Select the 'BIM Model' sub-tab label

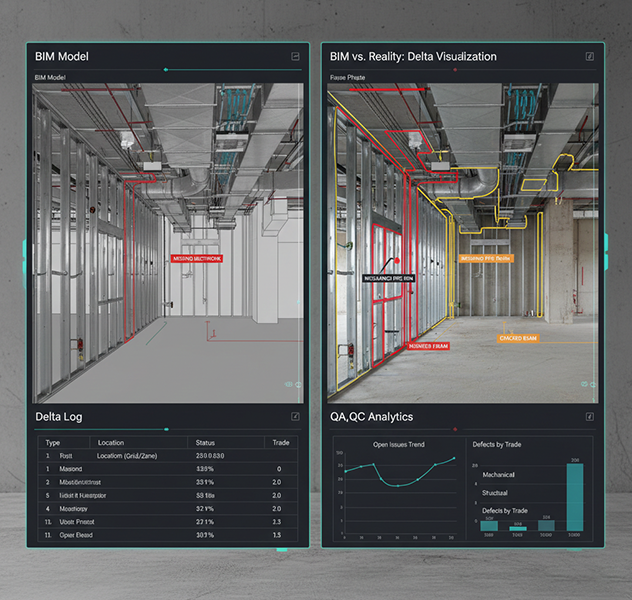pos(50,78)
